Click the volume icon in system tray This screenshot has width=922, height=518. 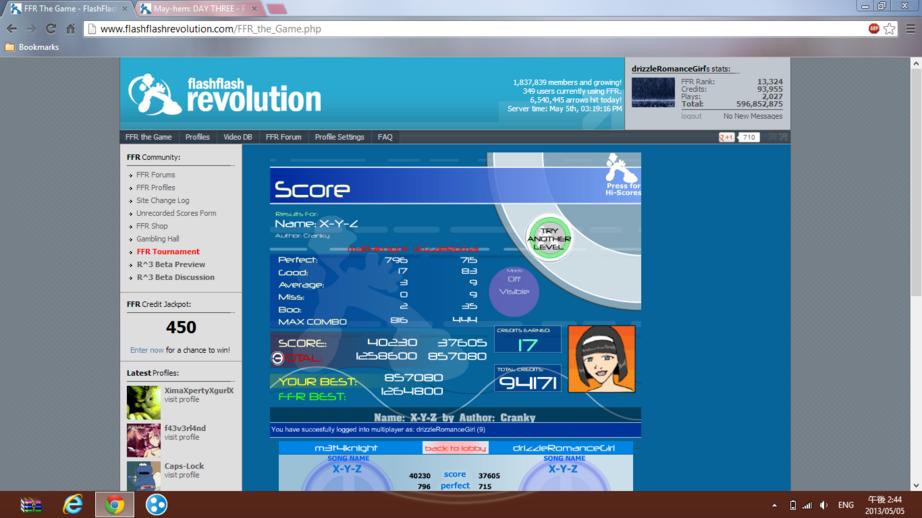(824, 505)
